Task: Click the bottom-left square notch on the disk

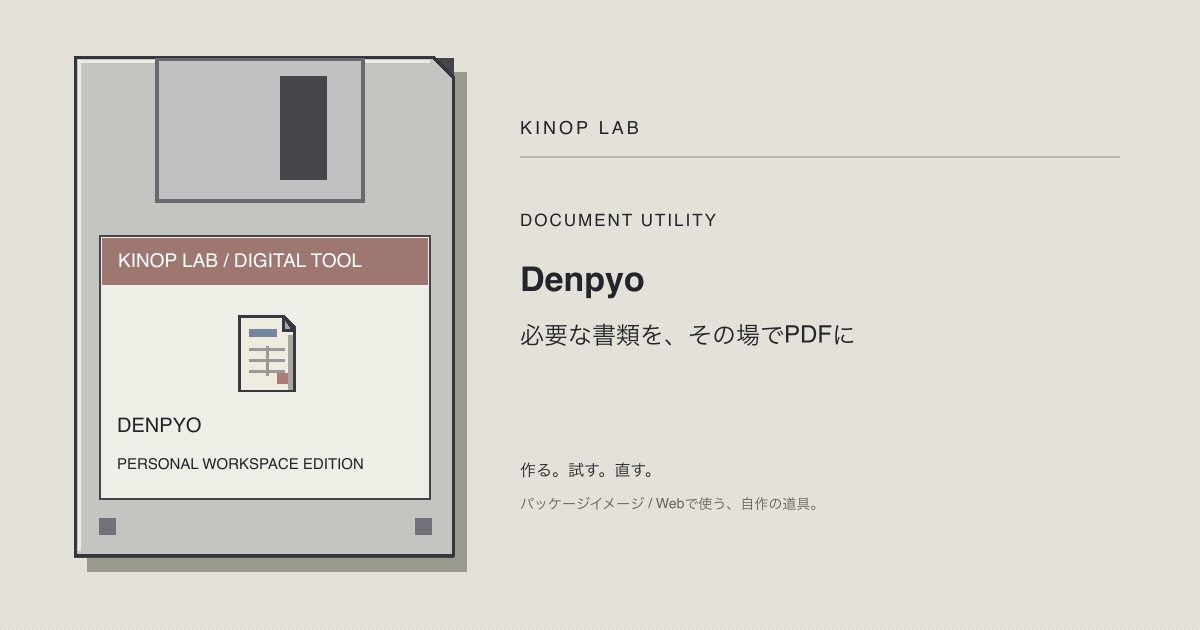Action: (107, 526)
